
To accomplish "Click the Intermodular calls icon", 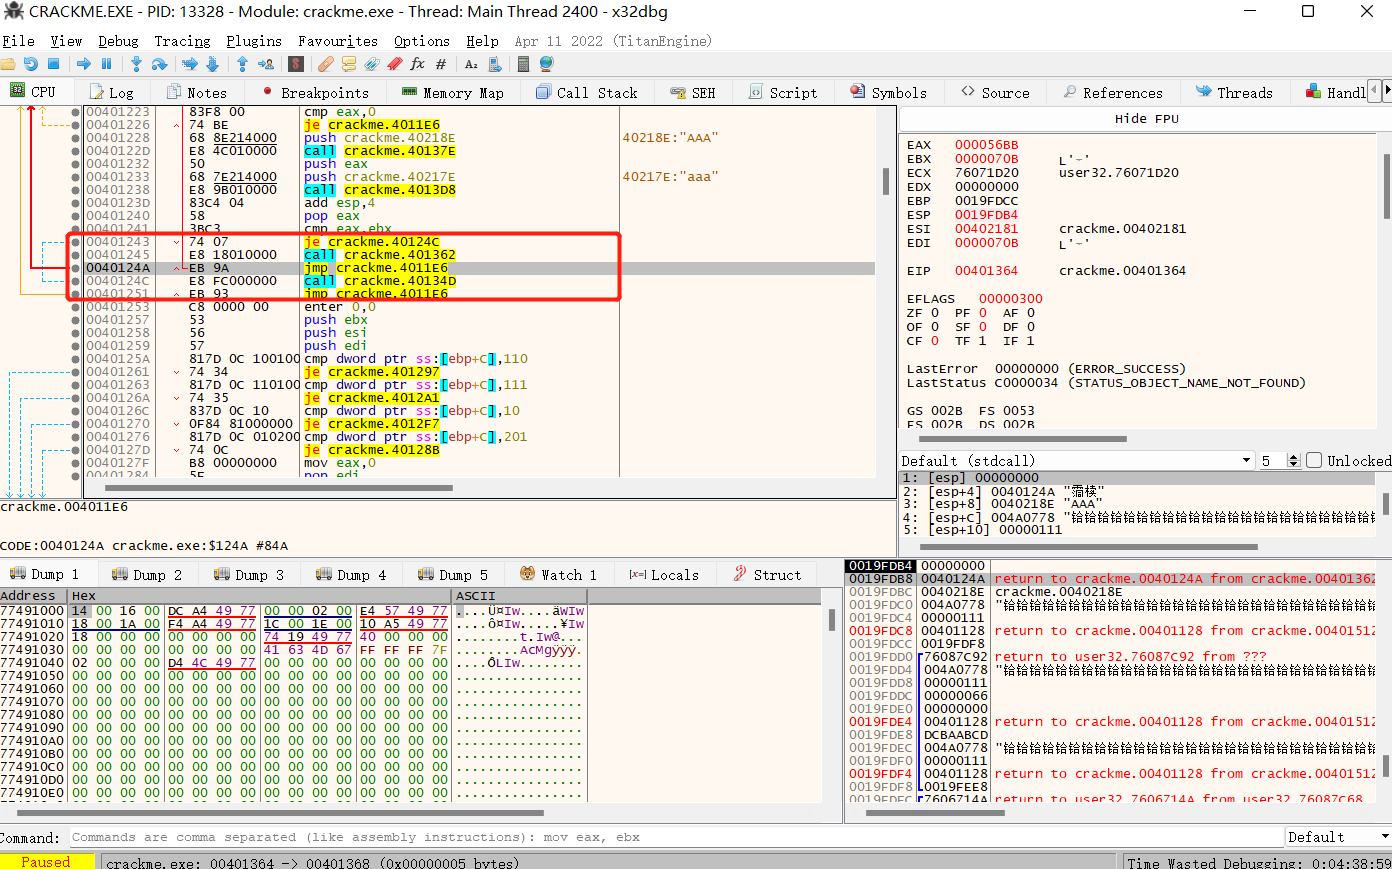I will click(494, 64).
